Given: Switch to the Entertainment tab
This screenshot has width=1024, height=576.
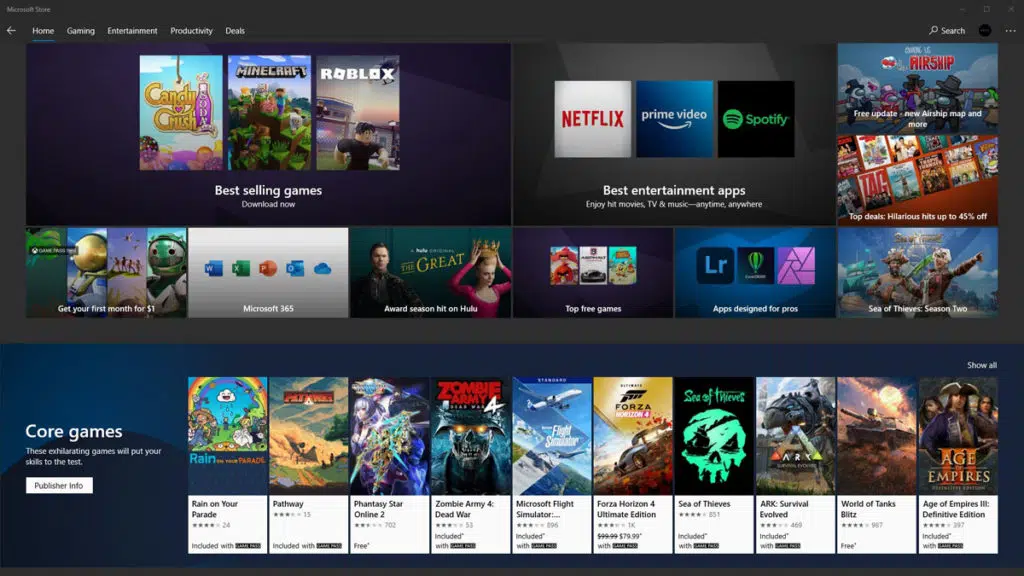Looking at the screenshot, I should (x=133, y=31).
